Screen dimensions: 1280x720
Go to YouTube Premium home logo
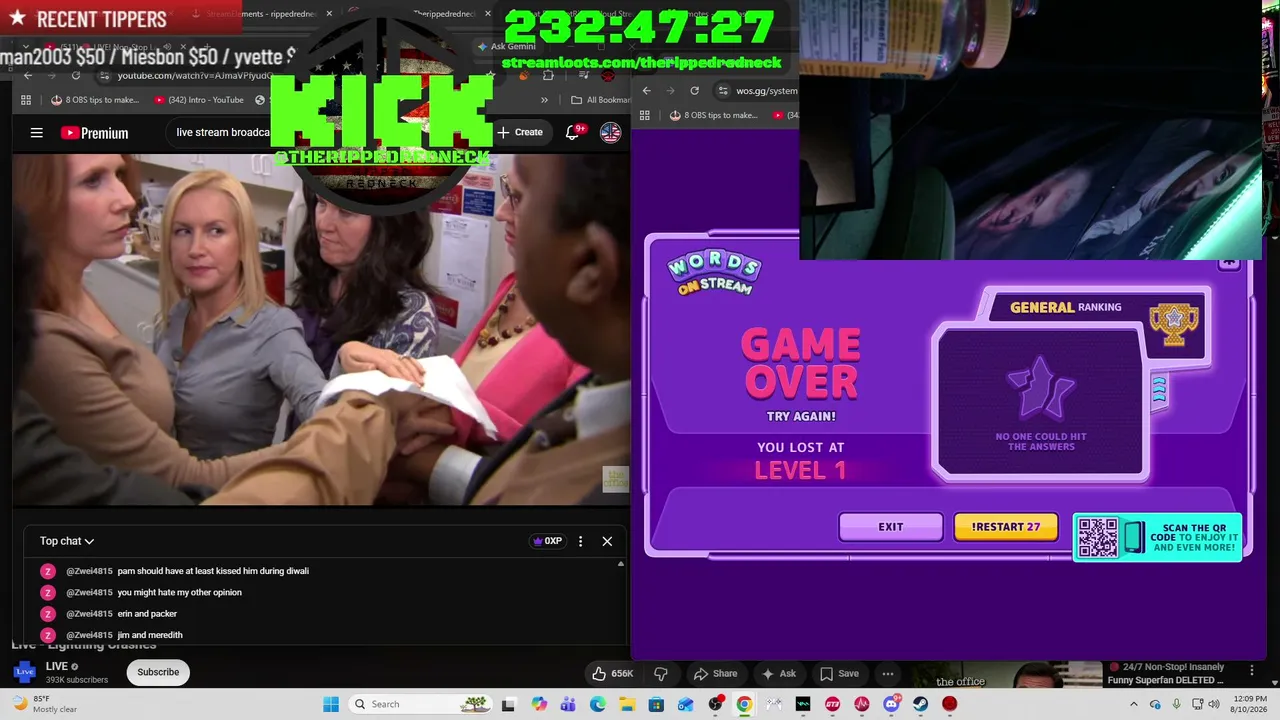[94, 133]
